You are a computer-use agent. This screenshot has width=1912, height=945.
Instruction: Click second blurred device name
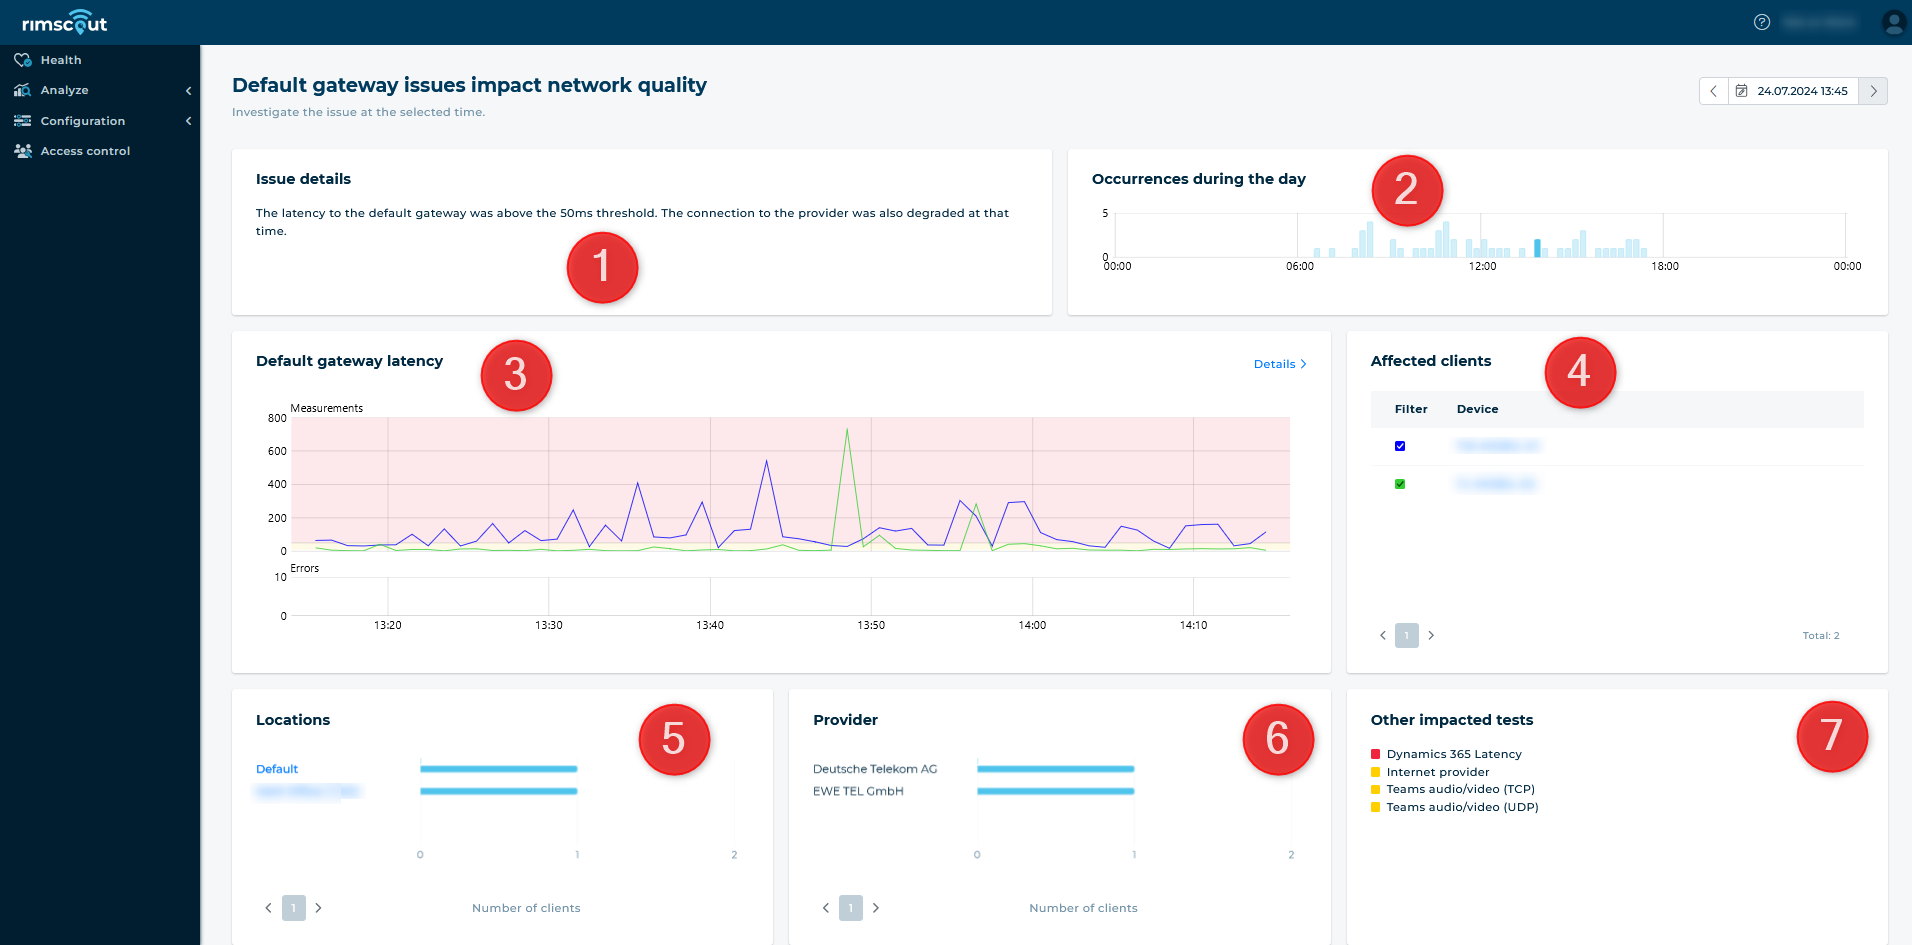pos(1495,484)
